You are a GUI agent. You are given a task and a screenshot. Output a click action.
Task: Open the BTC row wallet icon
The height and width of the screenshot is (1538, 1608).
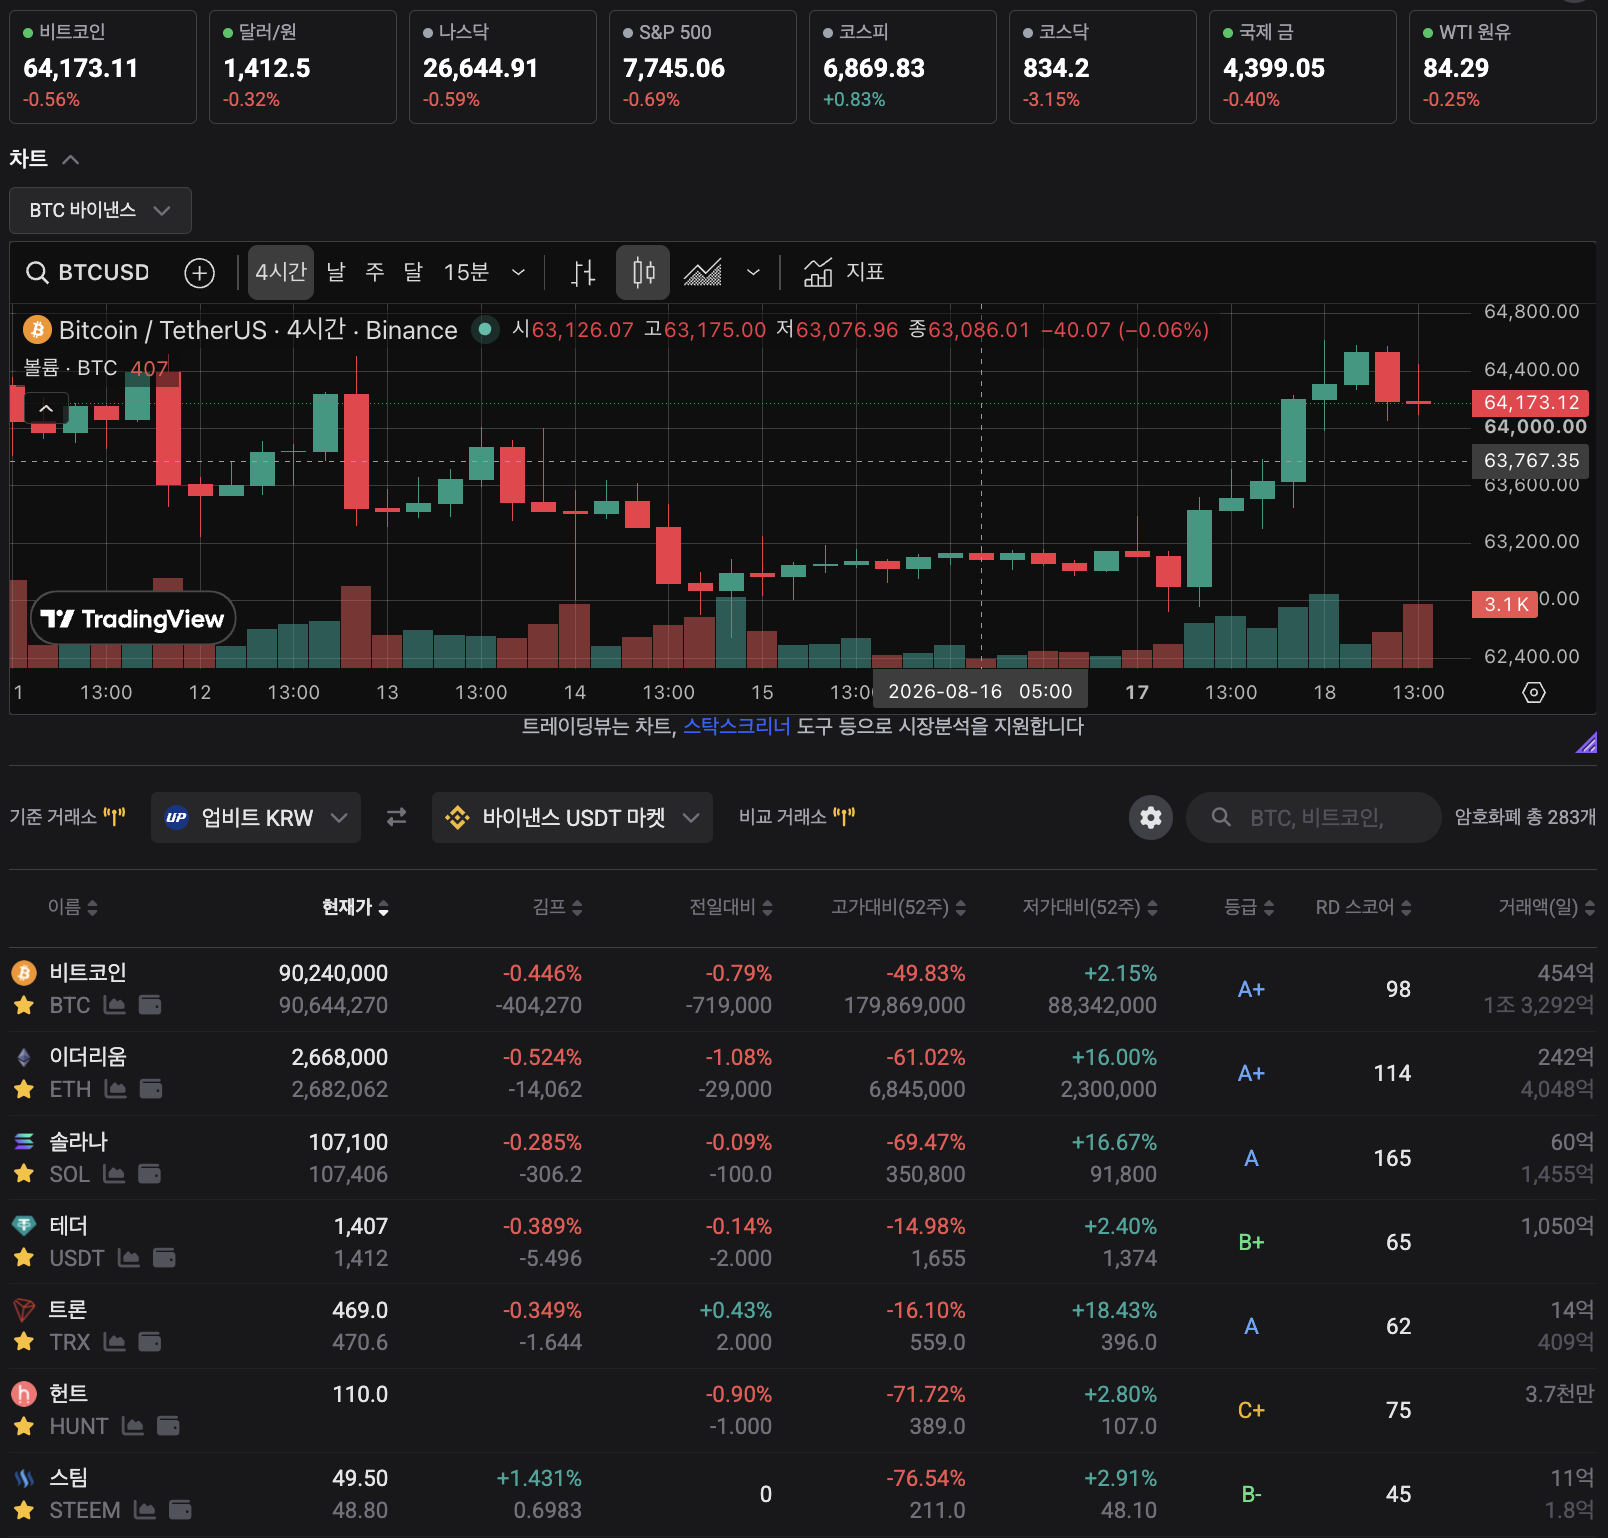[150, 1005]
